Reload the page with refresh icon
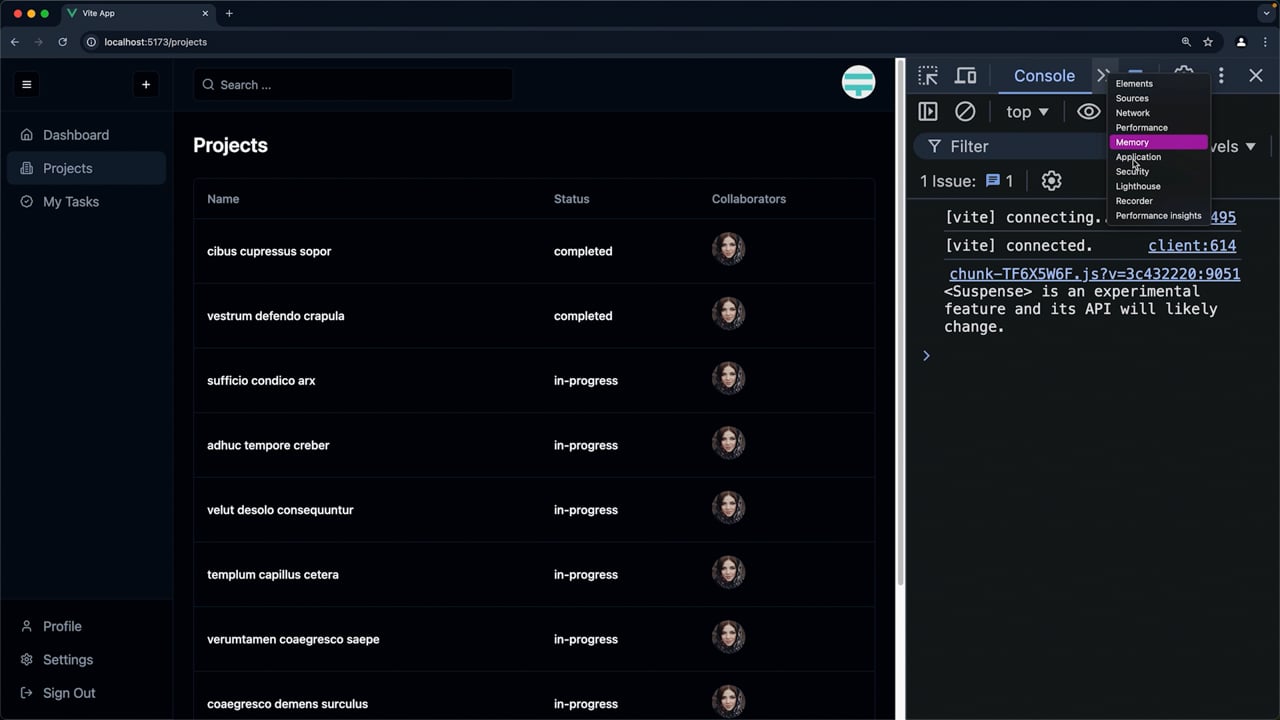Screen dimensions: 1280x720 (x=62, y=42)
